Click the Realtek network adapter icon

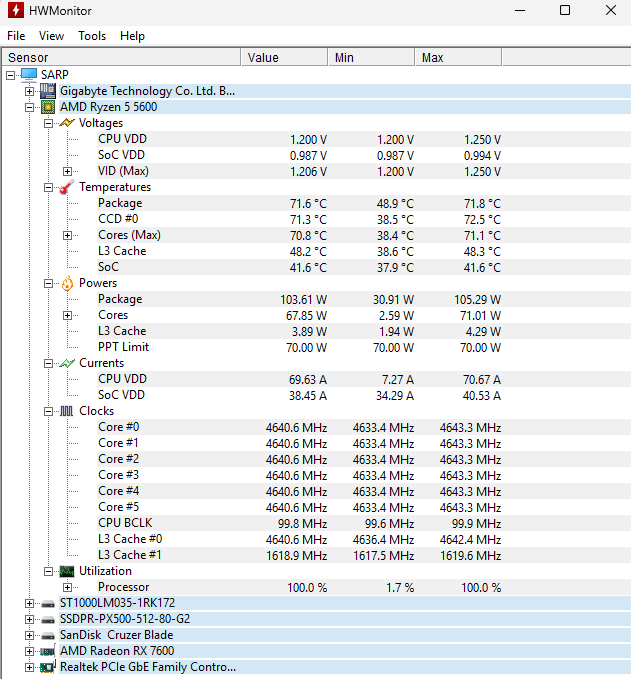click(x=48, y=667)
